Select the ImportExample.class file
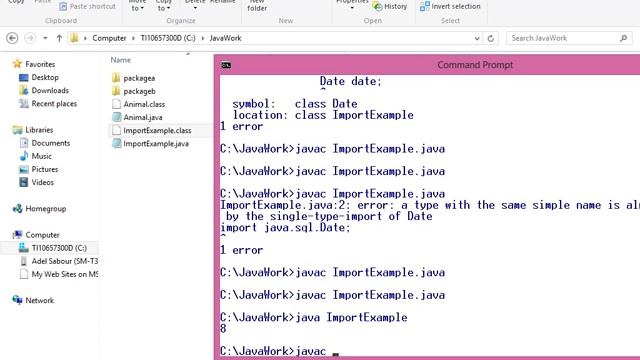Viewport: 640px width, 360px height. pyautogui.click(x=157, y=130)
